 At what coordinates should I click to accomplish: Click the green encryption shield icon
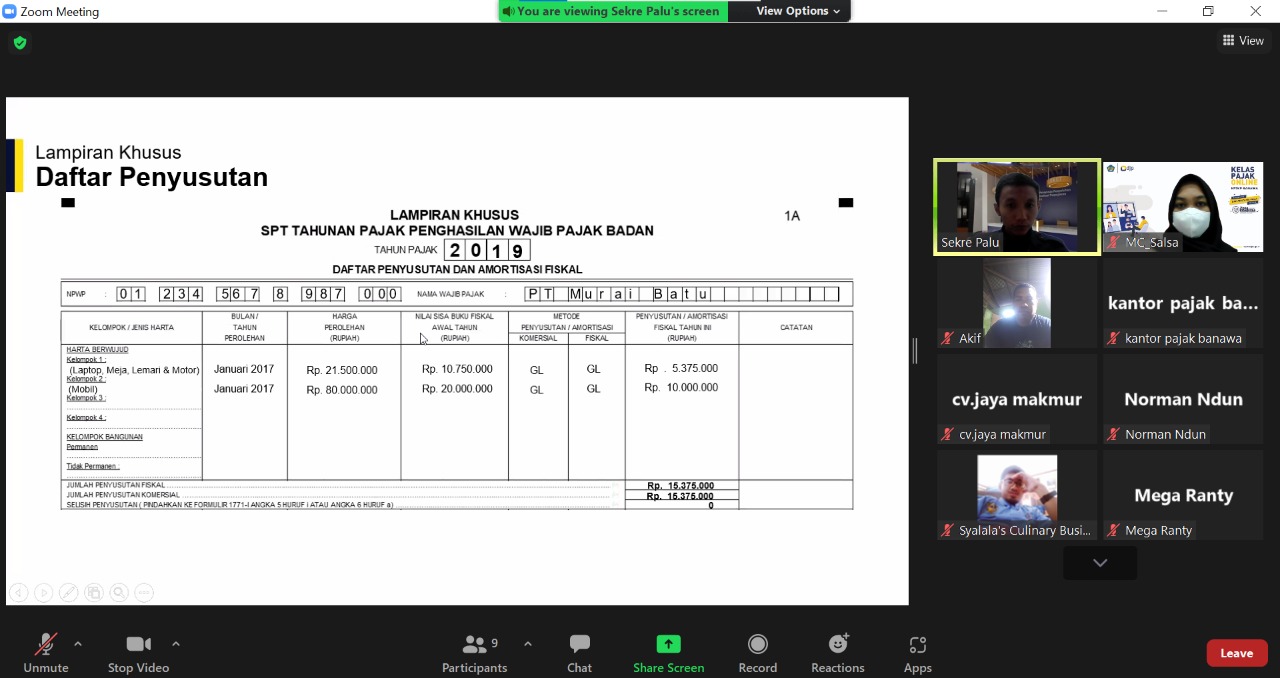(20, 43)
